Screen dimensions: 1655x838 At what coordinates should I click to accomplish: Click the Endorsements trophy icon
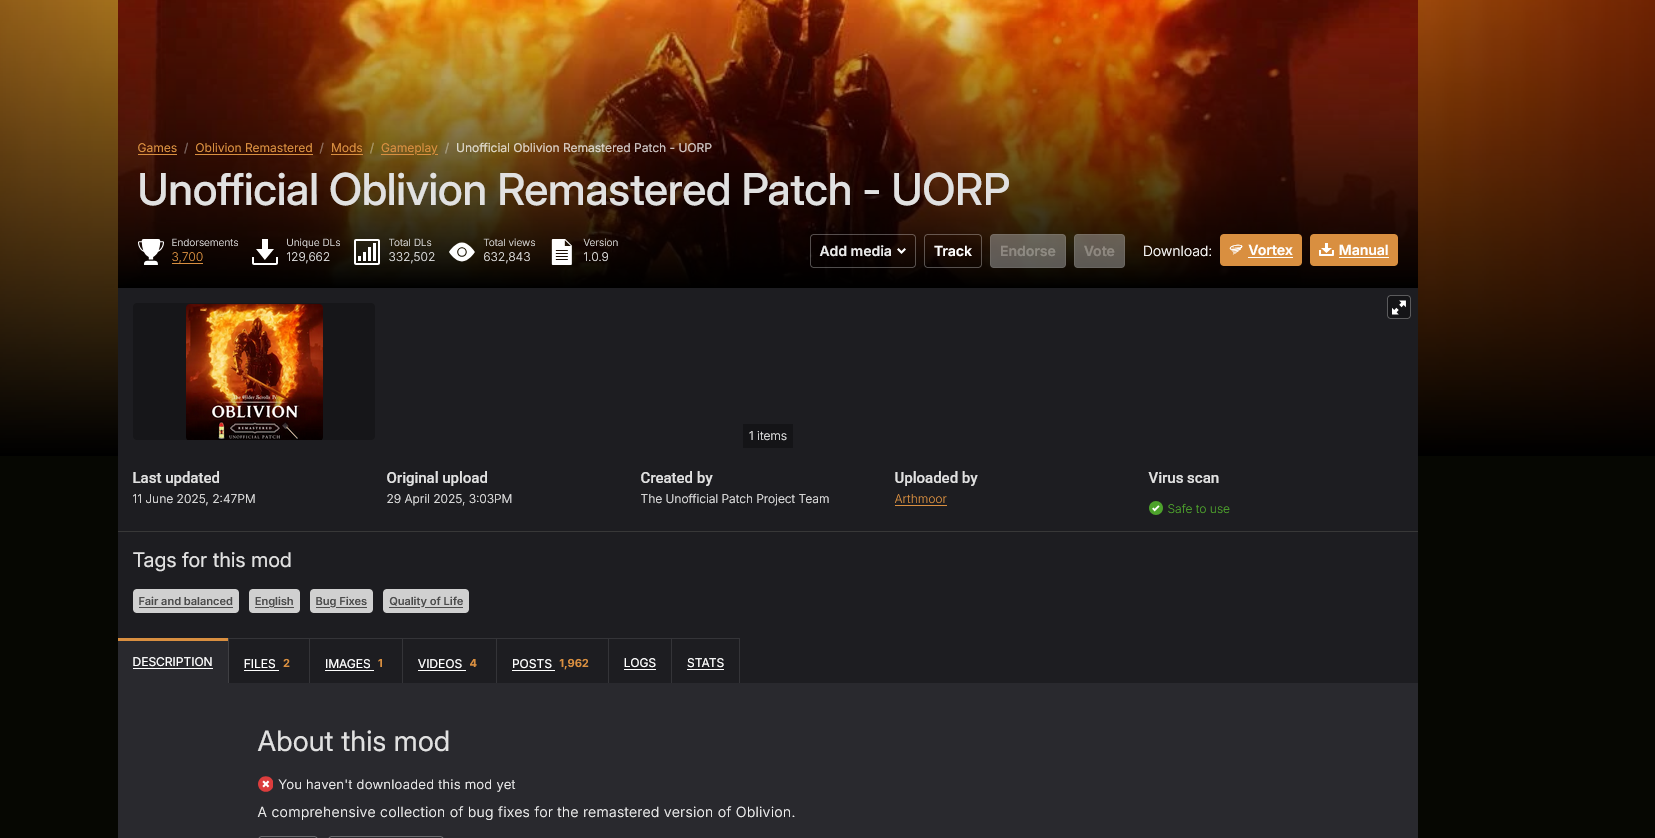coord(151,251)
